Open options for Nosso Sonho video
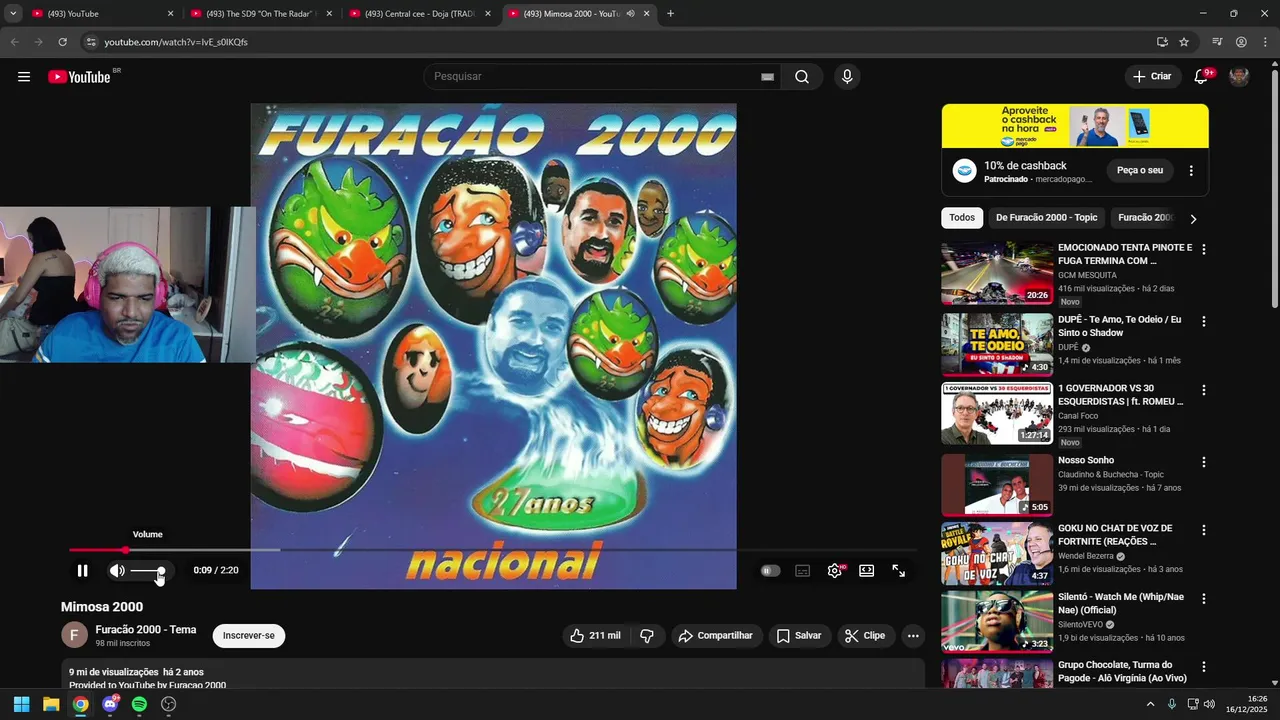 1204,462
